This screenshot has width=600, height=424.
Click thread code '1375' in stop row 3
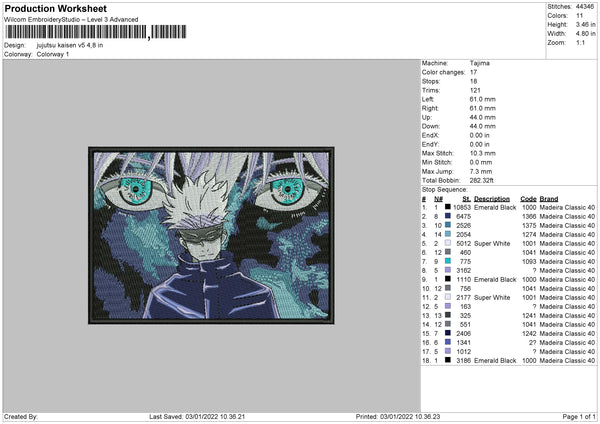pyautogui.click(x=529, y=225)
